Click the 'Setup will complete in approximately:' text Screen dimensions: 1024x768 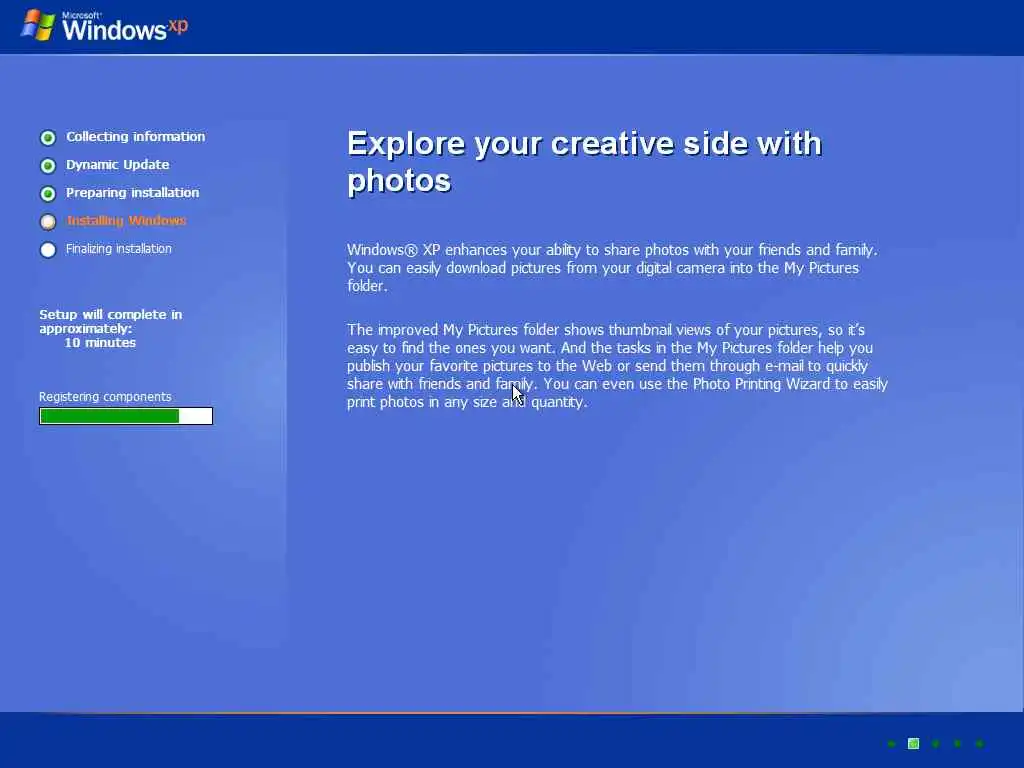(110, 321)
